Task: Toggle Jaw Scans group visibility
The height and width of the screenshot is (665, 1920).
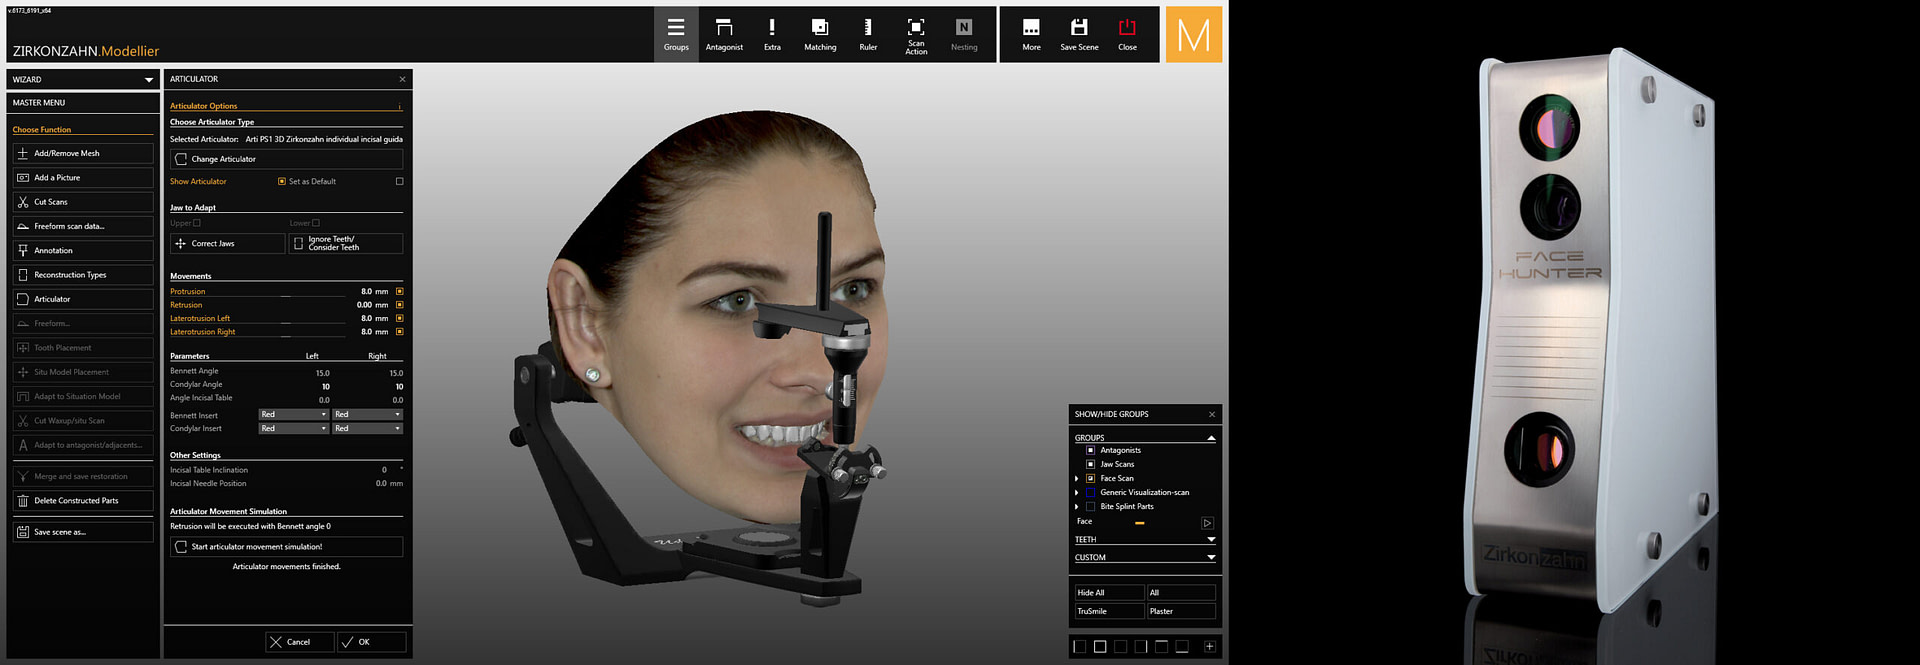Action: click(1090, 464)
